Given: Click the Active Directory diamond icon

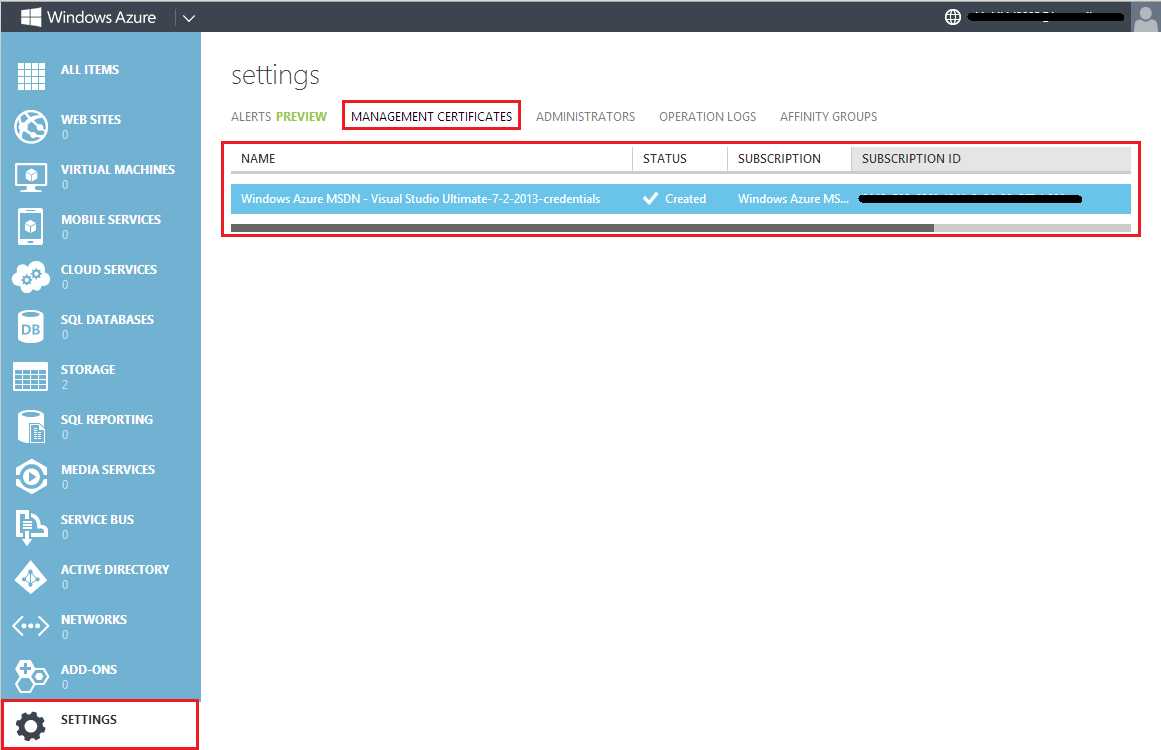Looking at the screenshot, I should [30, 577].
